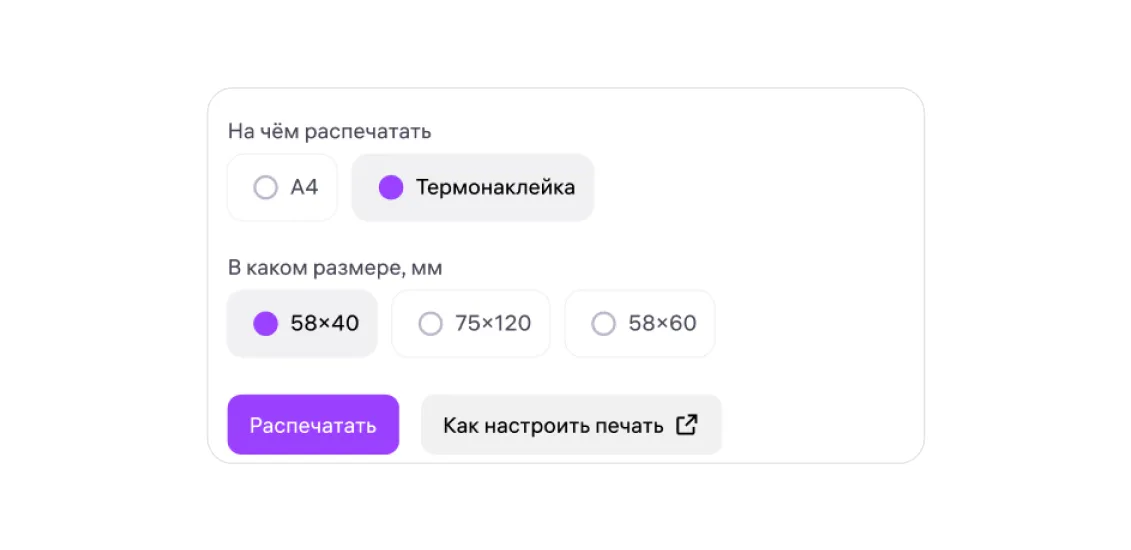Click the В каком размере, мм heading
Screen dimensions: 1131x550
(x=335, y=267)
